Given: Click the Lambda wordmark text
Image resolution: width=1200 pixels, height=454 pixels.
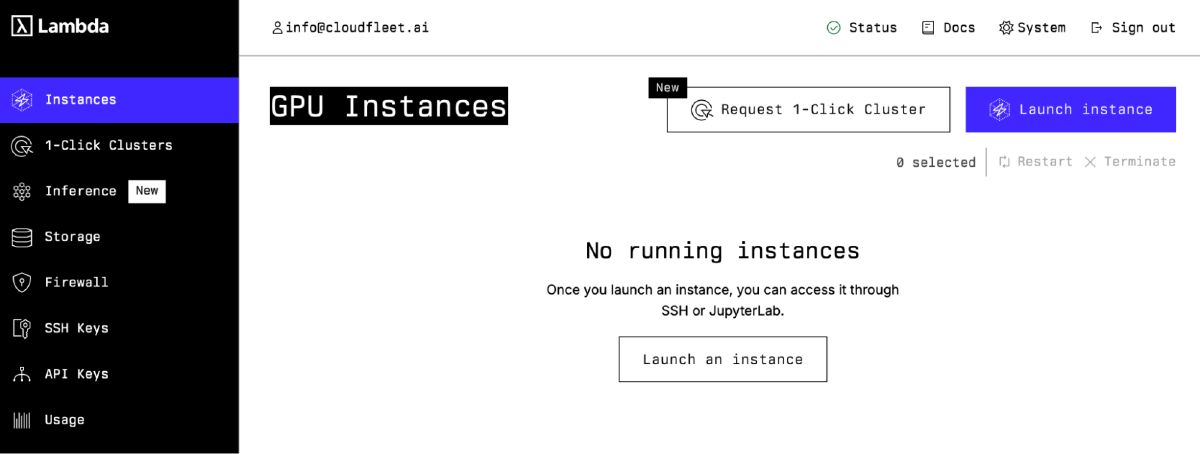Looking at the screenshot, I should tap(73, 27).
